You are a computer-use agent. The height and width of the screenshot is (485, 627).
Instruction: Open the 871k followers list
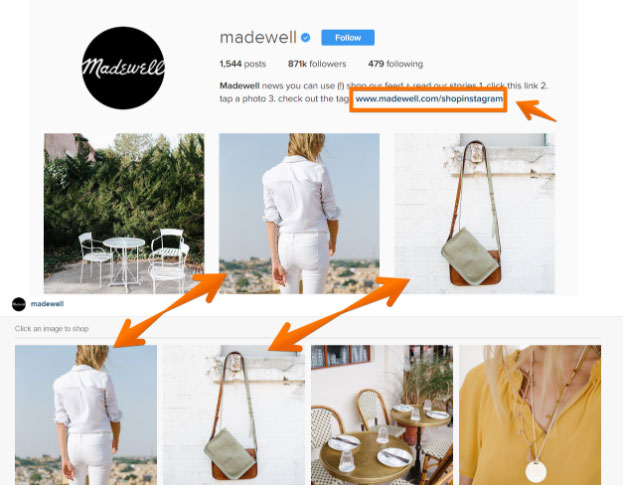[317, 64]
